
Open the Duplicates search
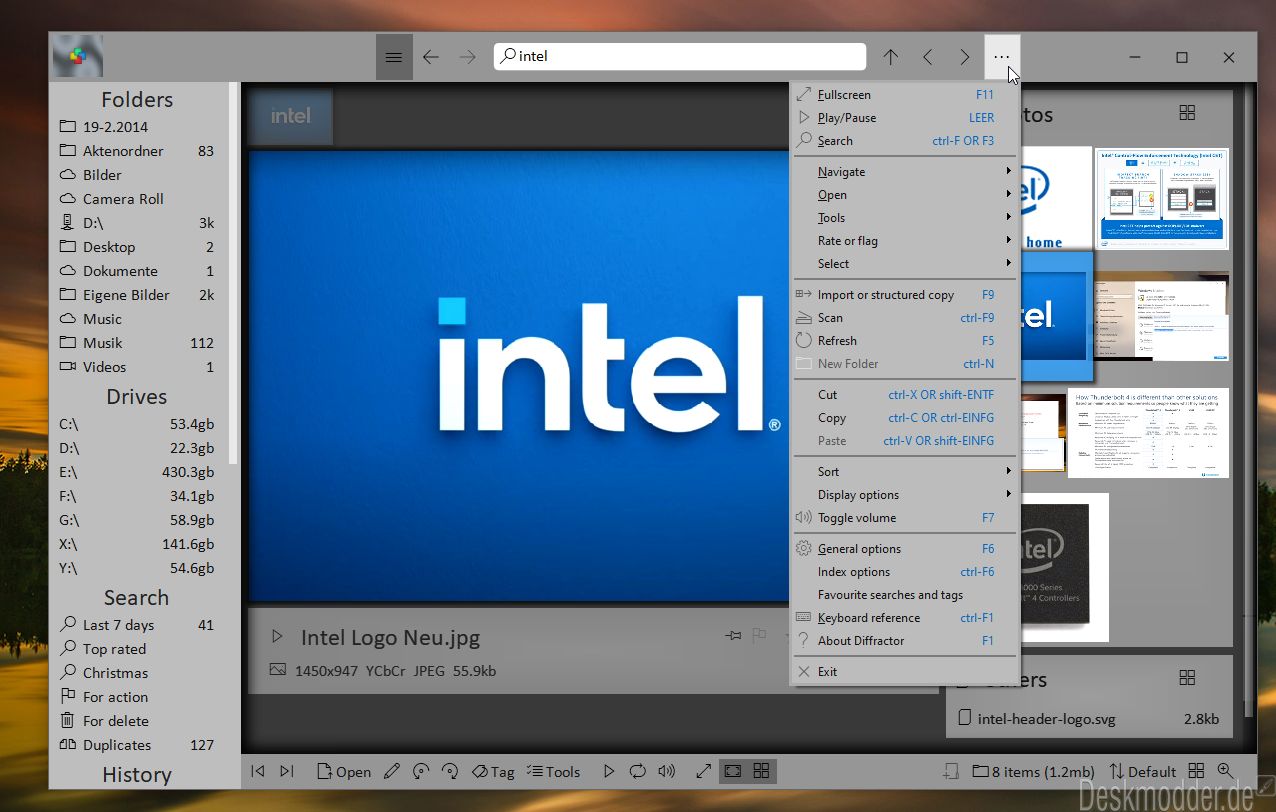tap(137, 745)
